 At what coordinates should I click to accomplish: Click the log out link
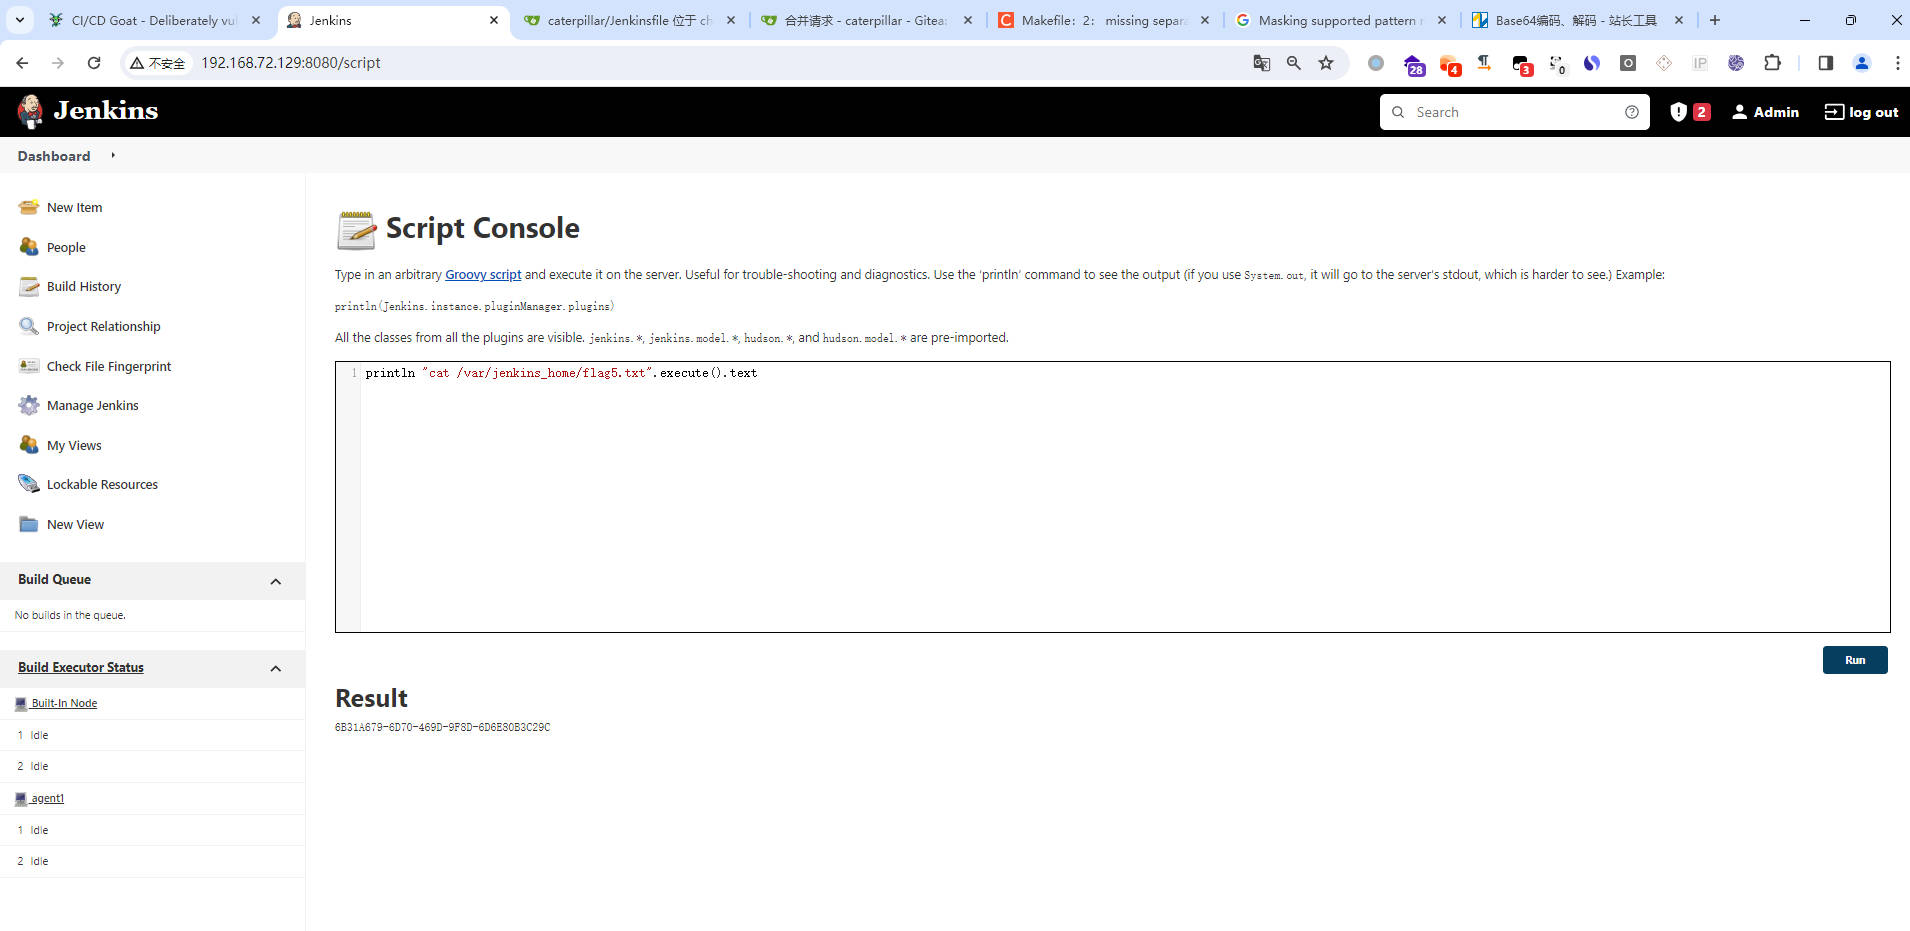click(x=1861, y=112)
